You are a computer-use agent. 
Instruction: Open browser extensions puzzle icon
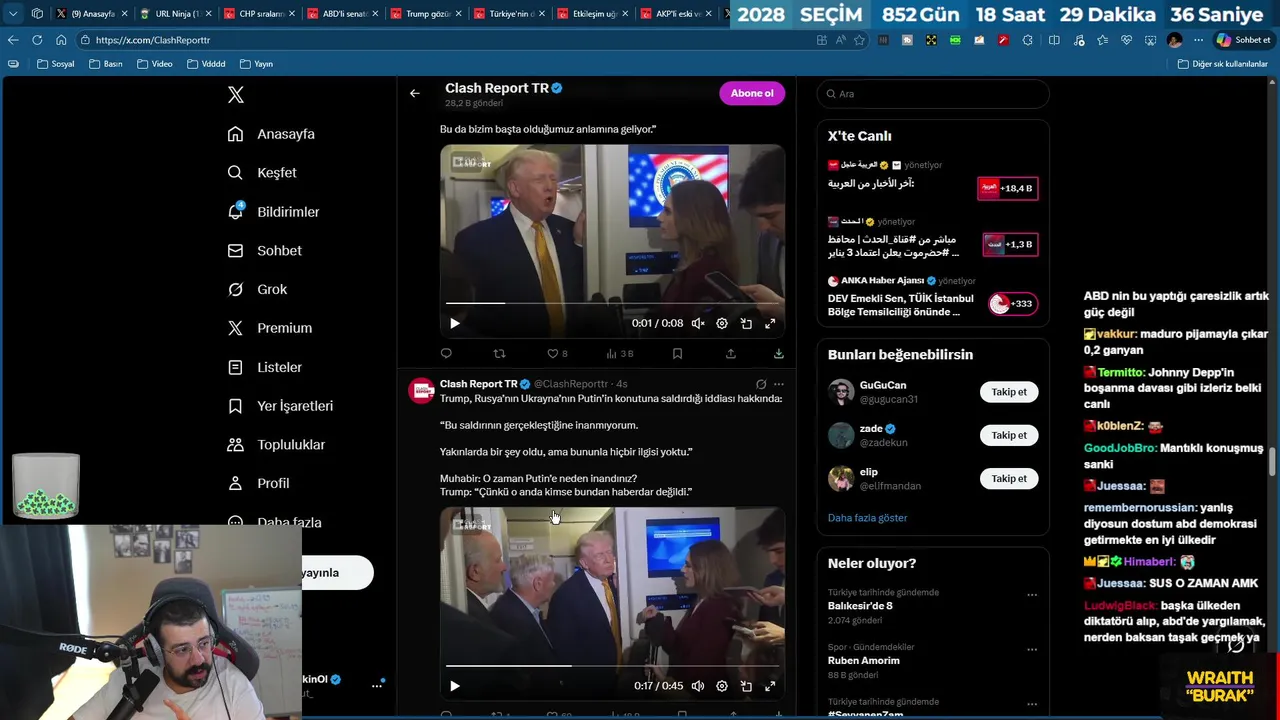click(1027, 40)
